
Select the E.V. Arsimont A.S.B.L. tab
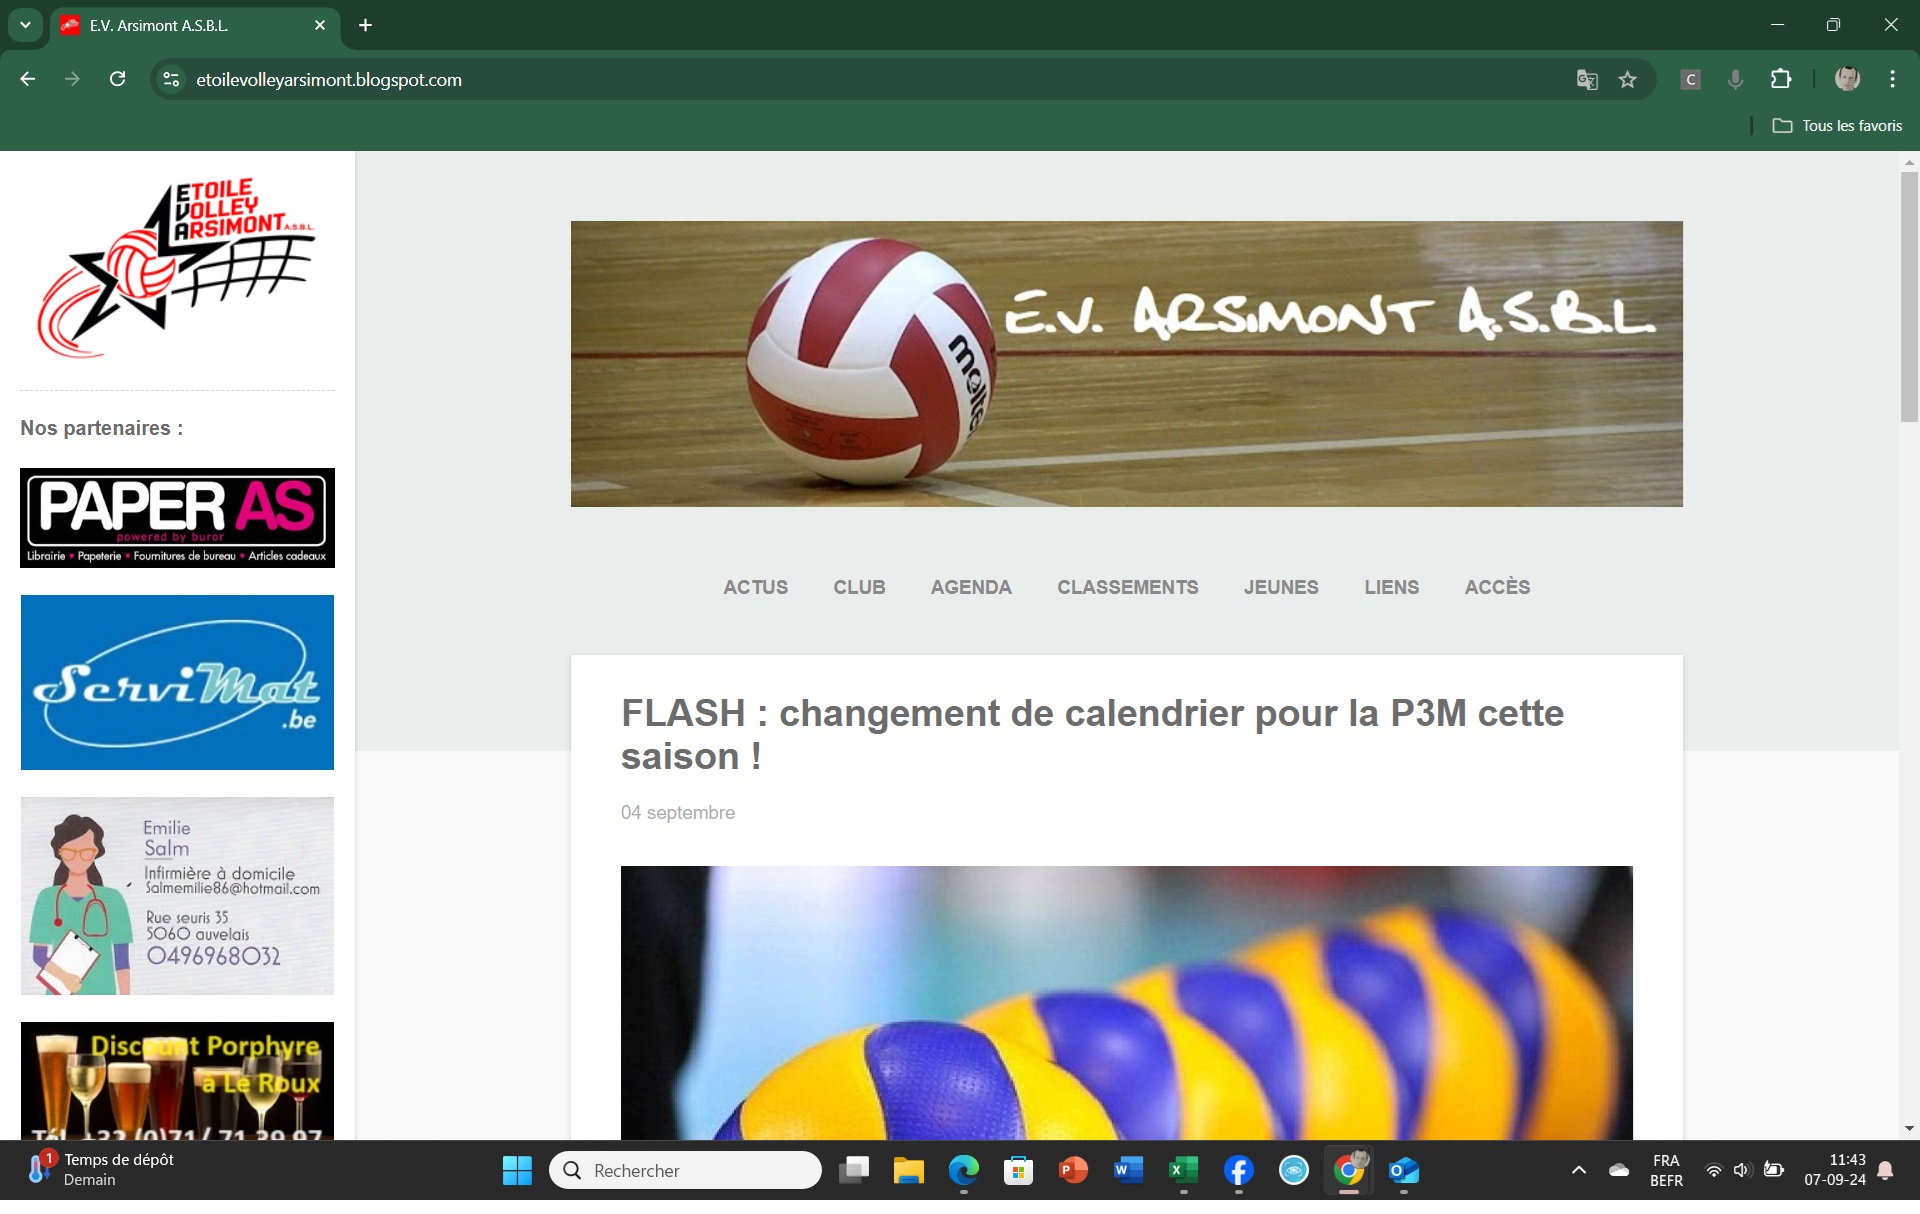coord(195,26)
